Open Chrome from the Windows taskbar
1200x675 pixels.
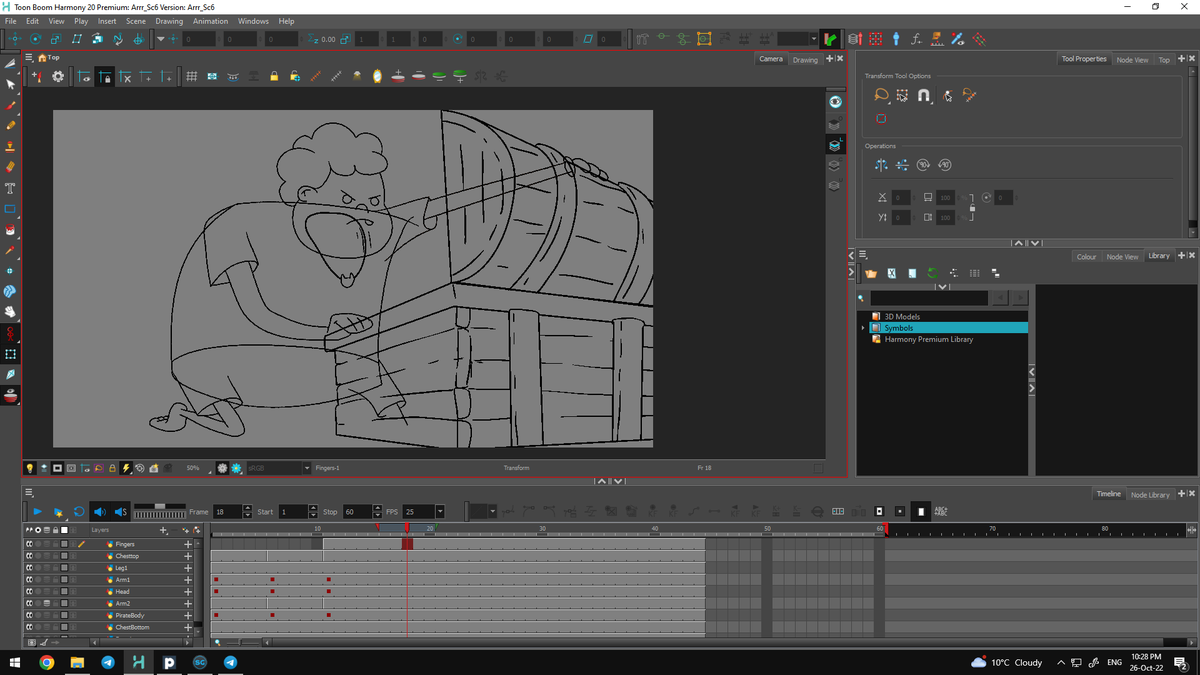[46, 662]
